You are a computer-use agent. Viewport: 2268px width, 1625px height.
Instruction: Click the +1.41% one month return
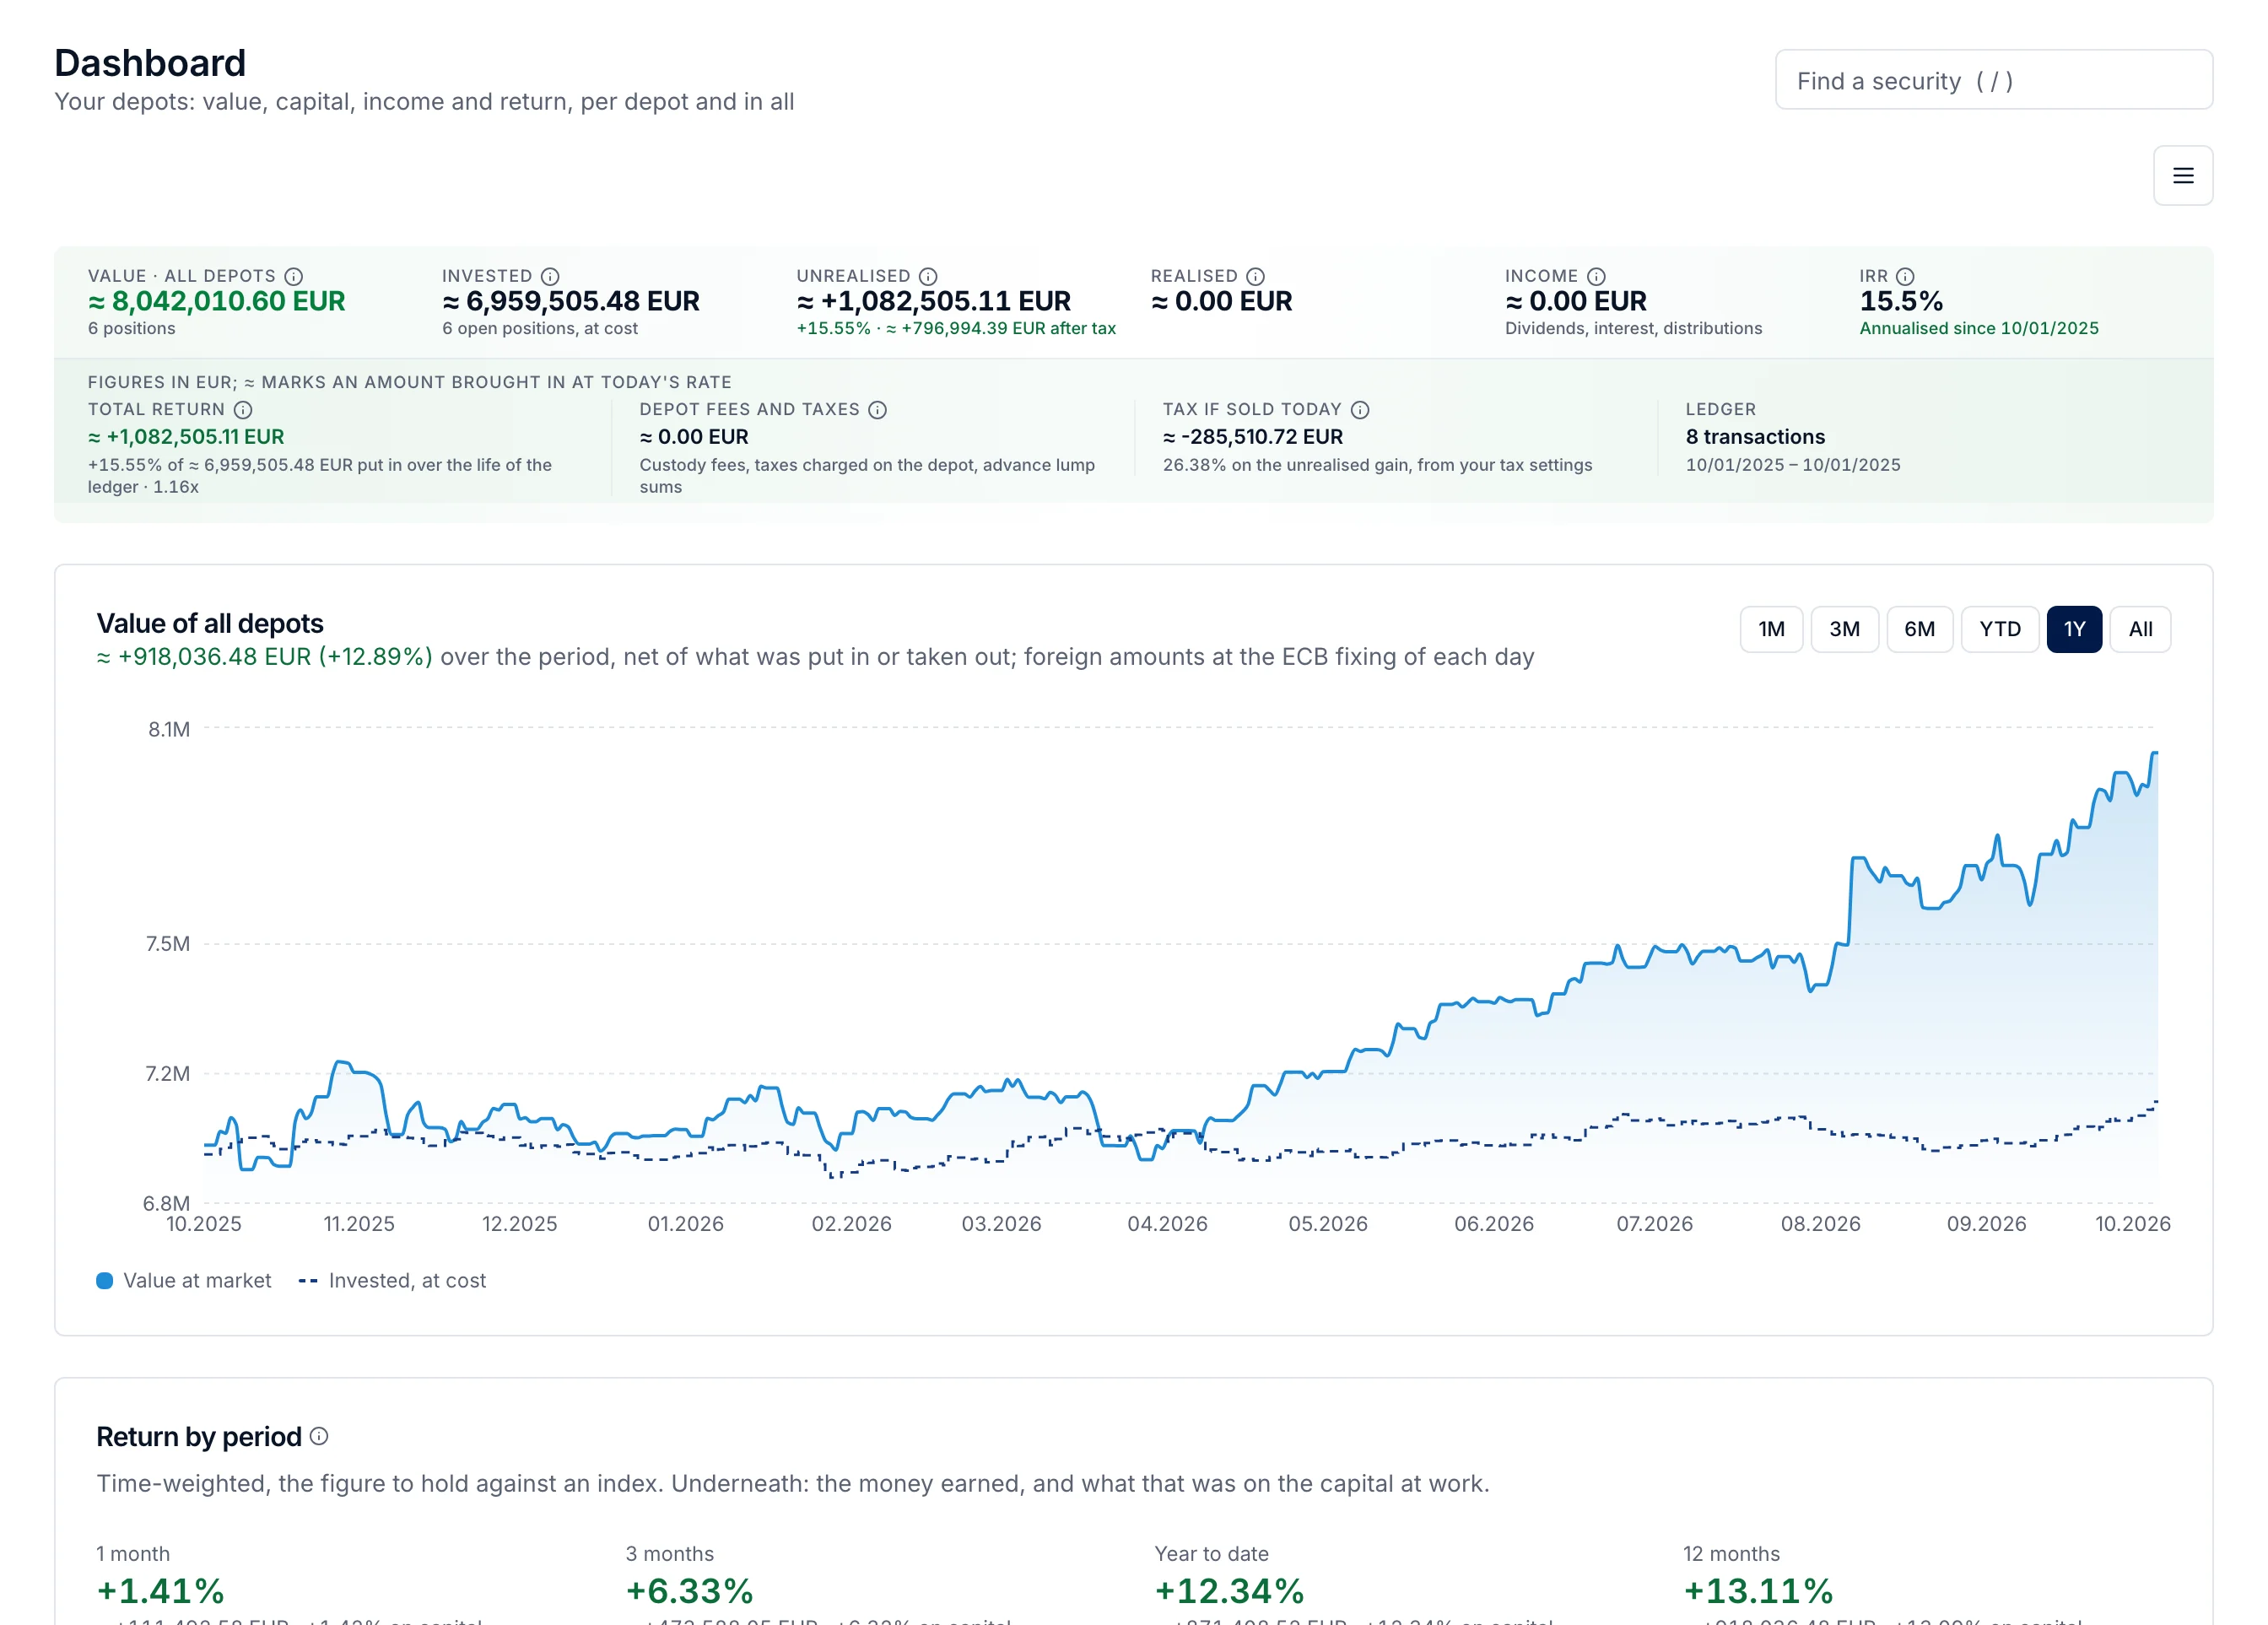(x=160, y=1590)
